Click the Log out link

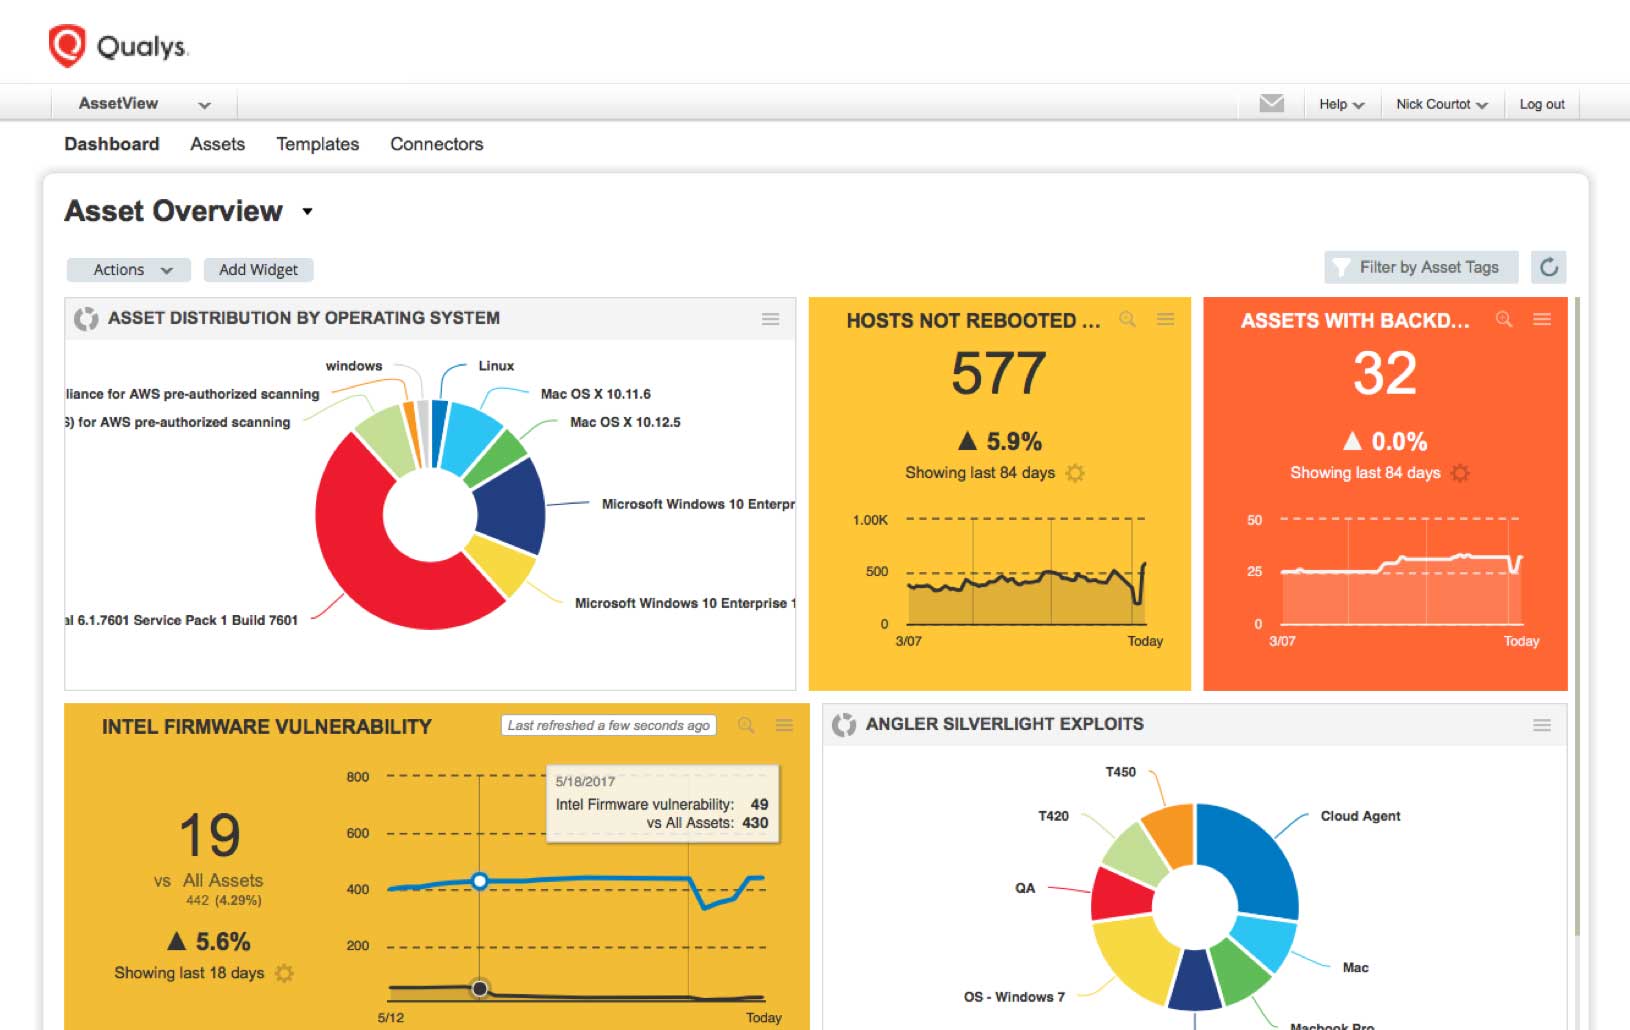click(x=1542, y=104)
